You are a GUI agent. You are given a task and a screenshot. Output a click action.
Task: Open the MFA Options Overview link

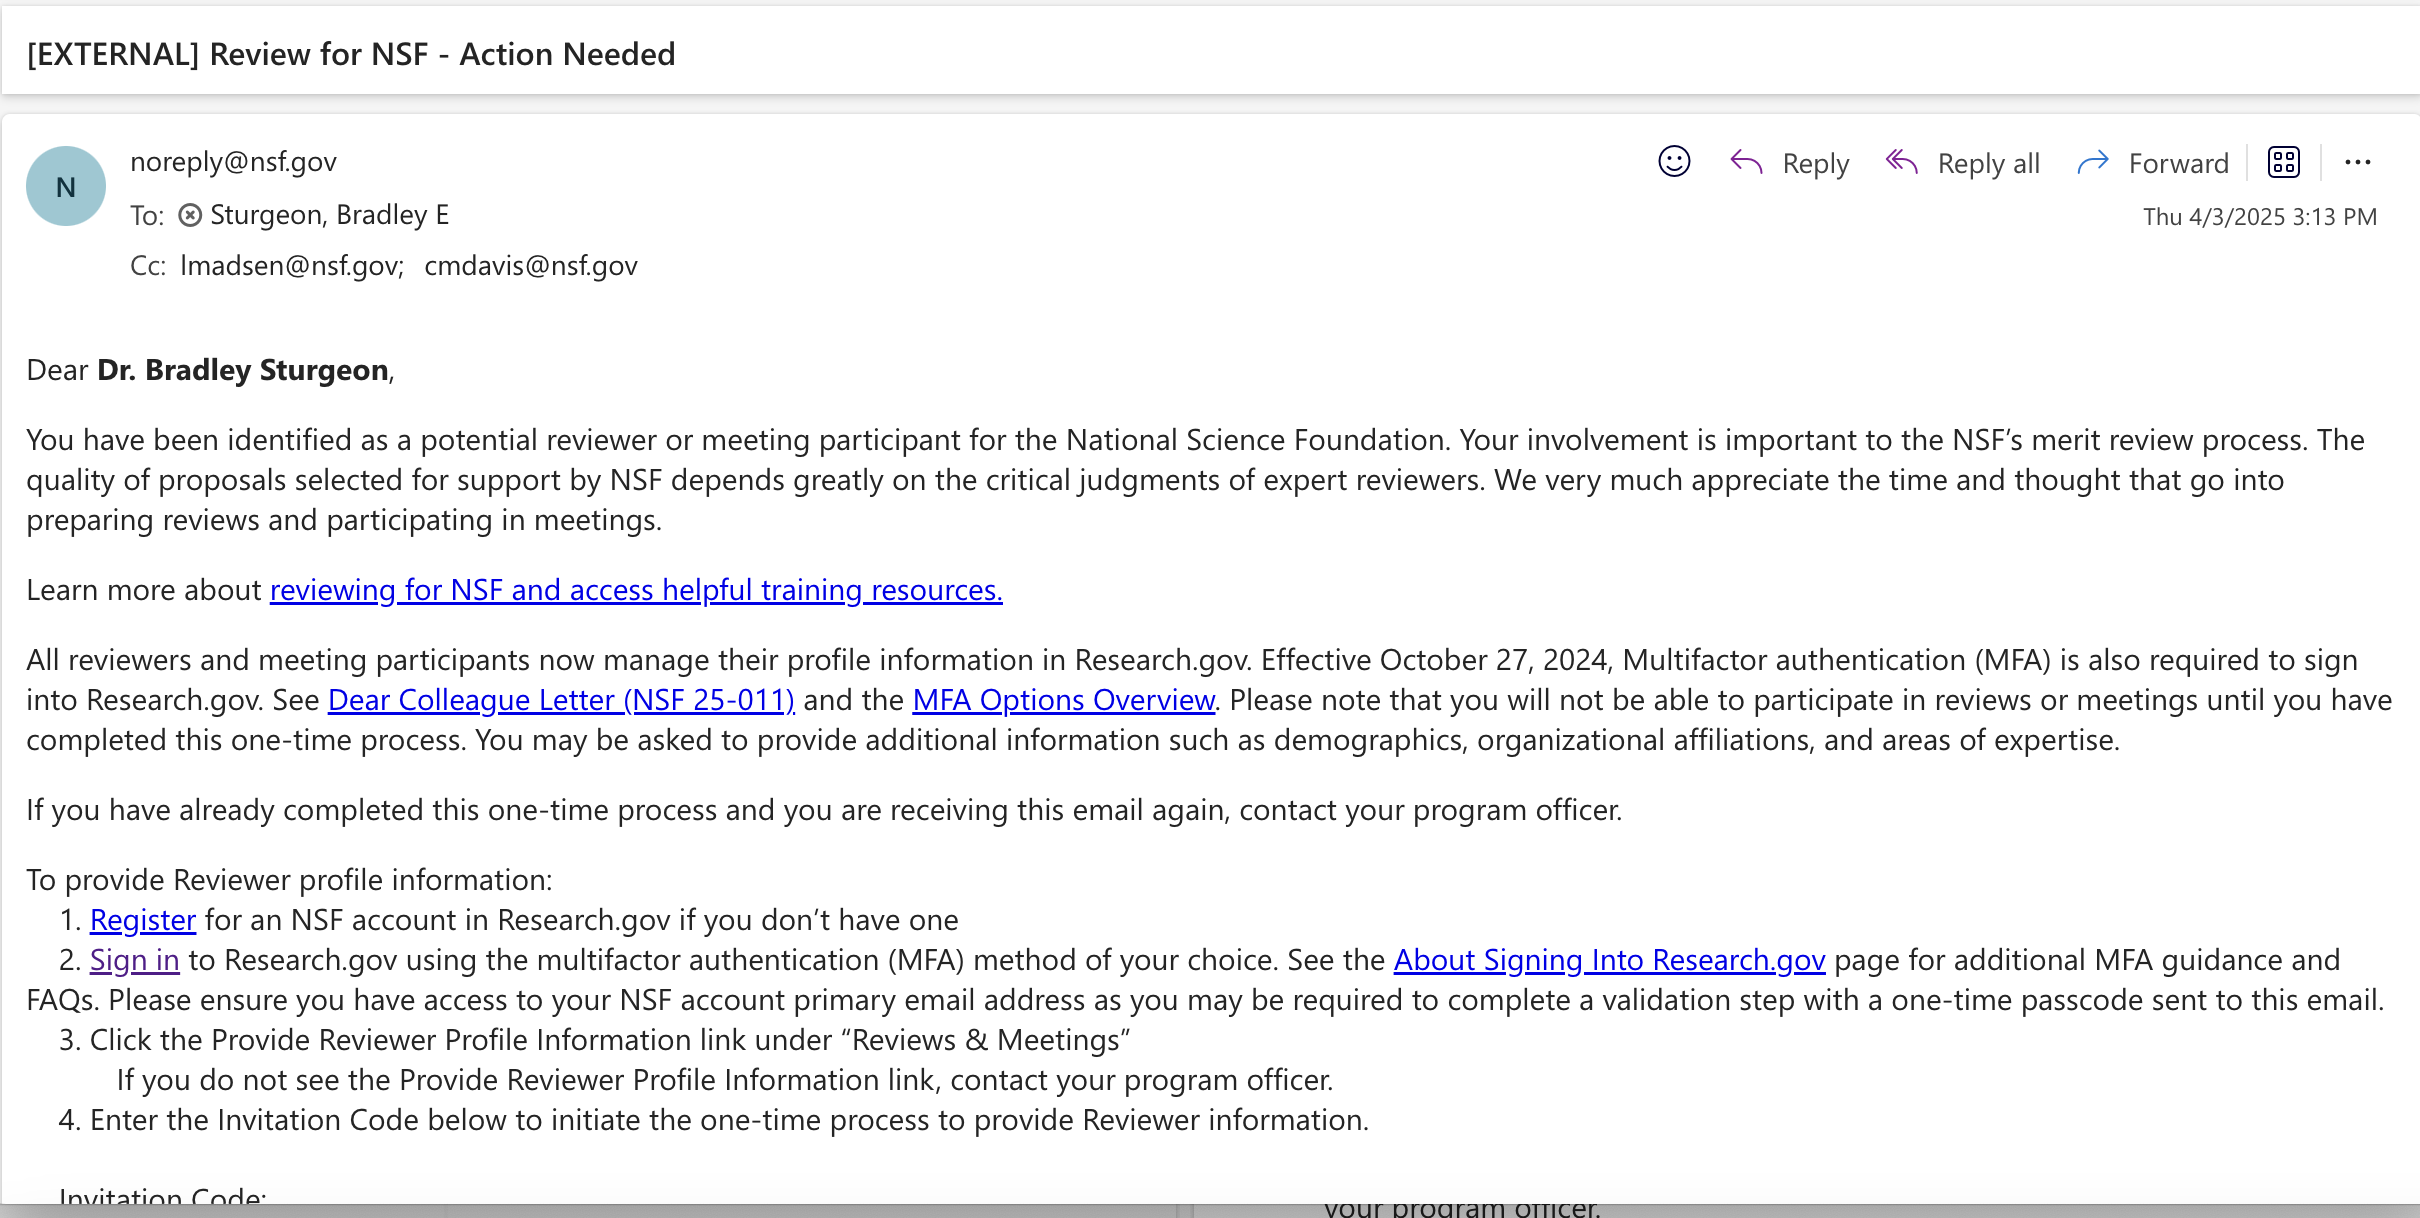point(1063,700)
